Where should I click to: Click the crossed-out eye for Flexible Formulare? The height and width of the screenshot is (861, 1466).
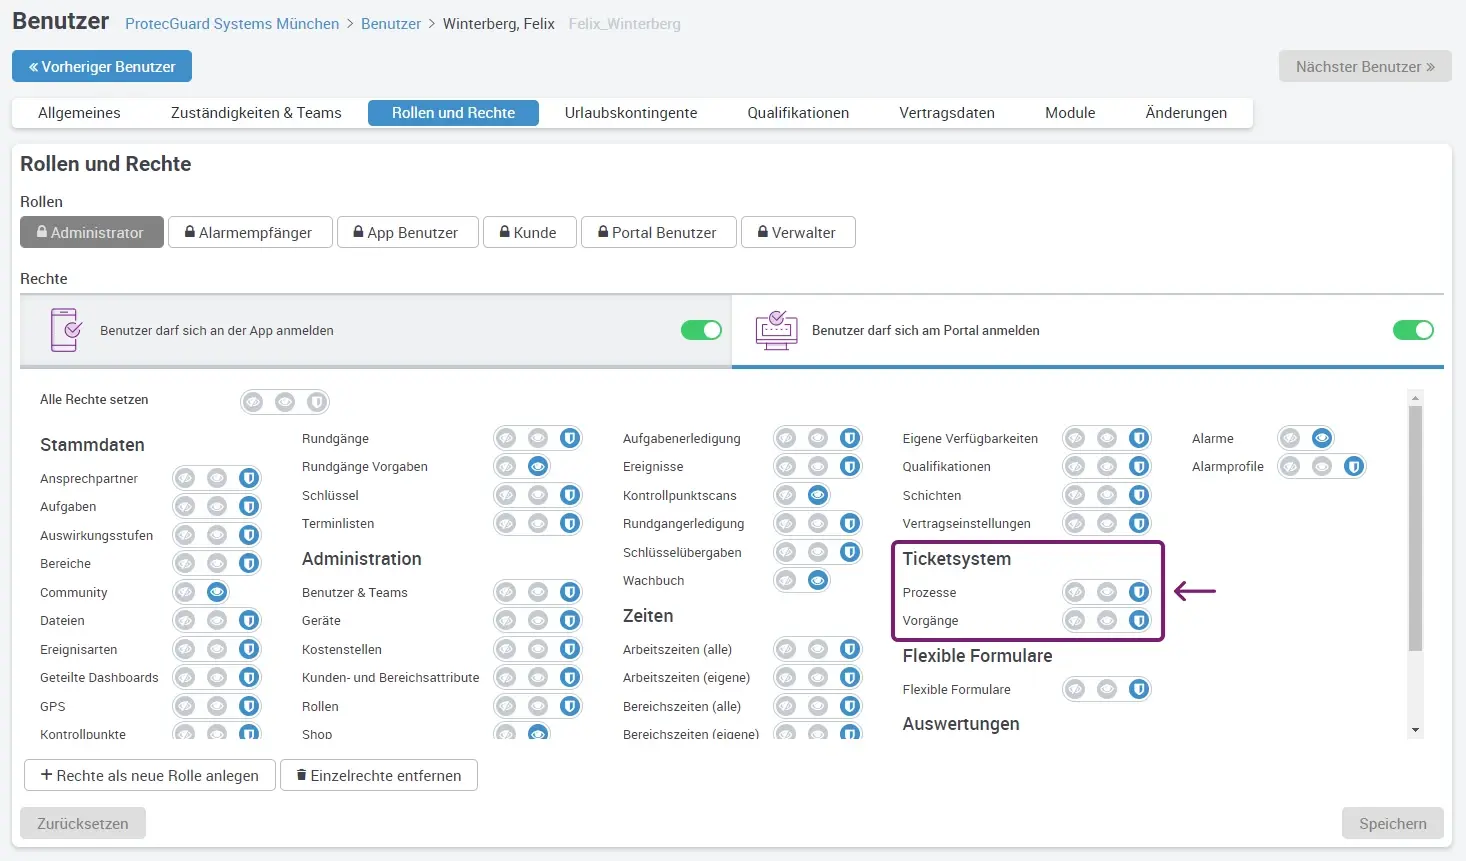[1075, 690]
